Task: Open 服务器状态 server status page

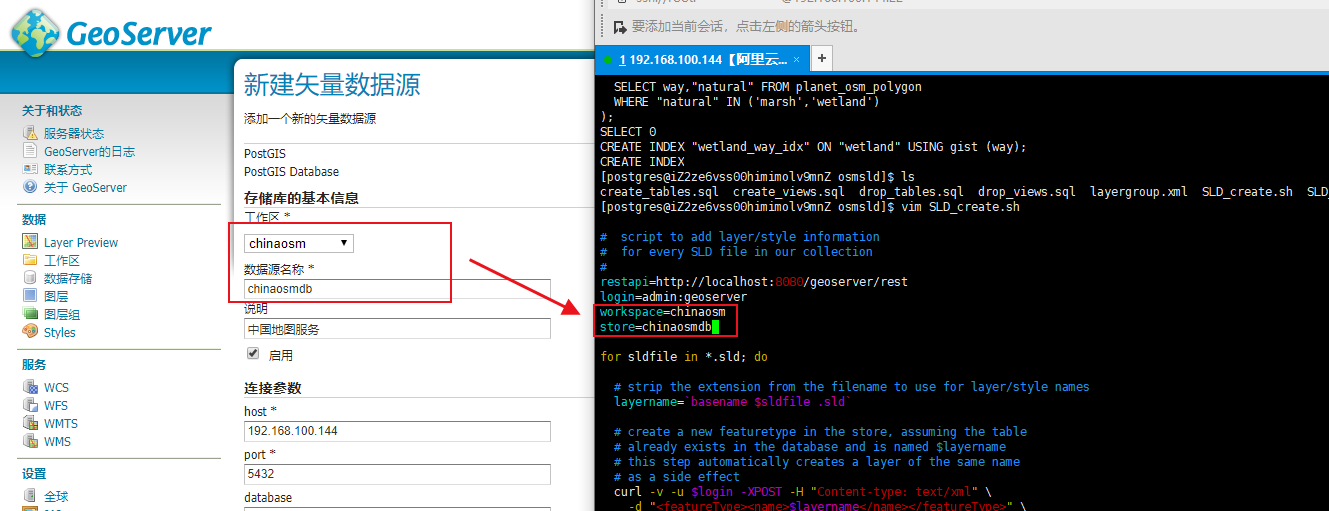Action: [74, 133]
